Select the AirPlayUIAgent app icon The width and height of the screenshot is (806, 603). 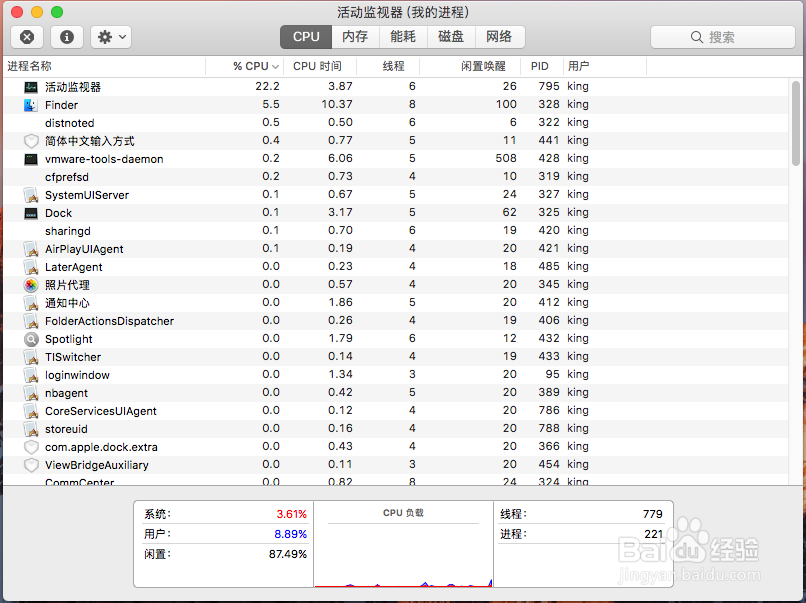pos(31,249)
